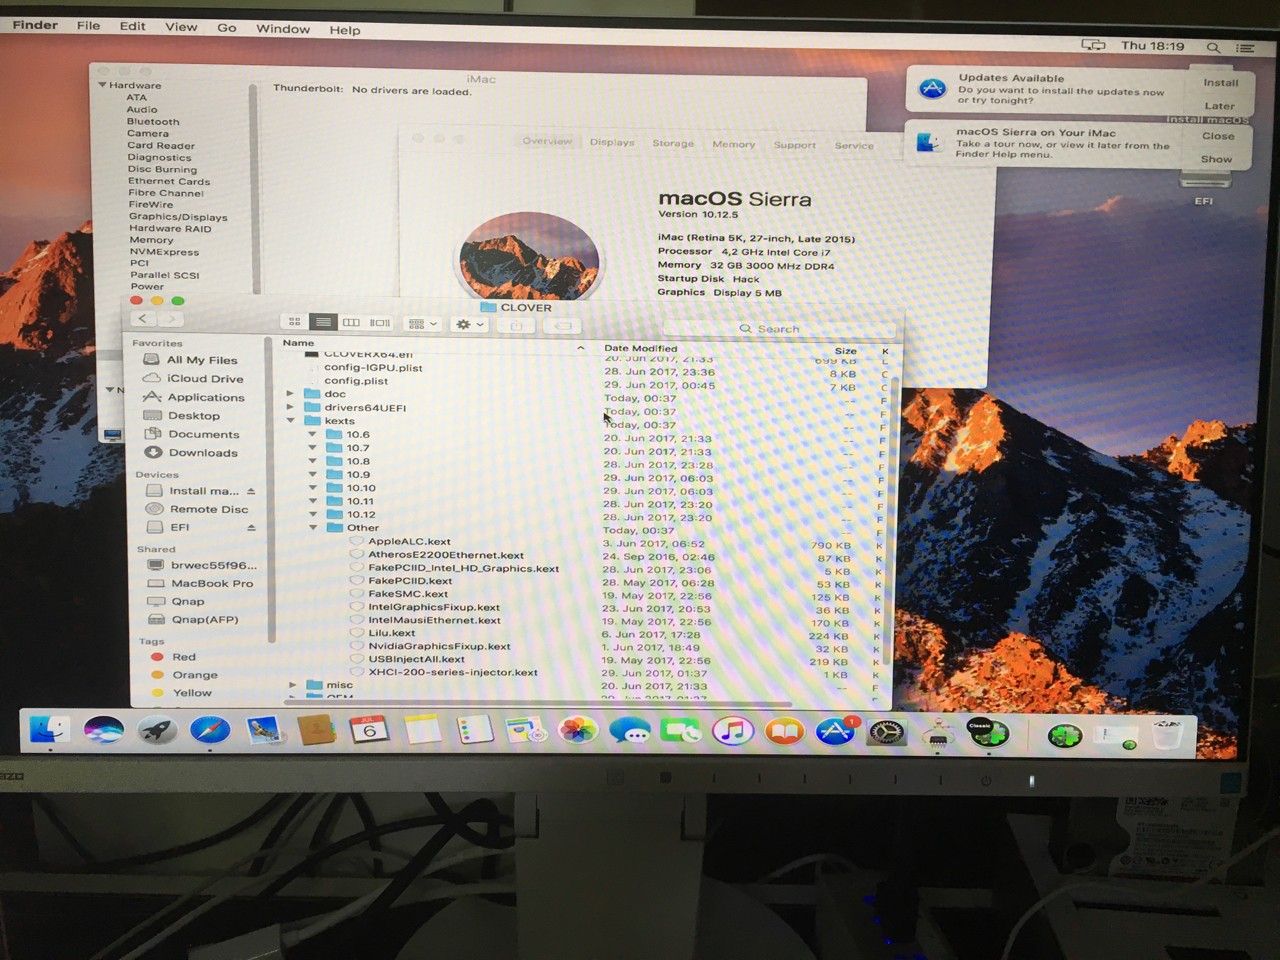Eject the Install macOS volume in sidebar
The image size is (1280, 960).
click(251, 491)
